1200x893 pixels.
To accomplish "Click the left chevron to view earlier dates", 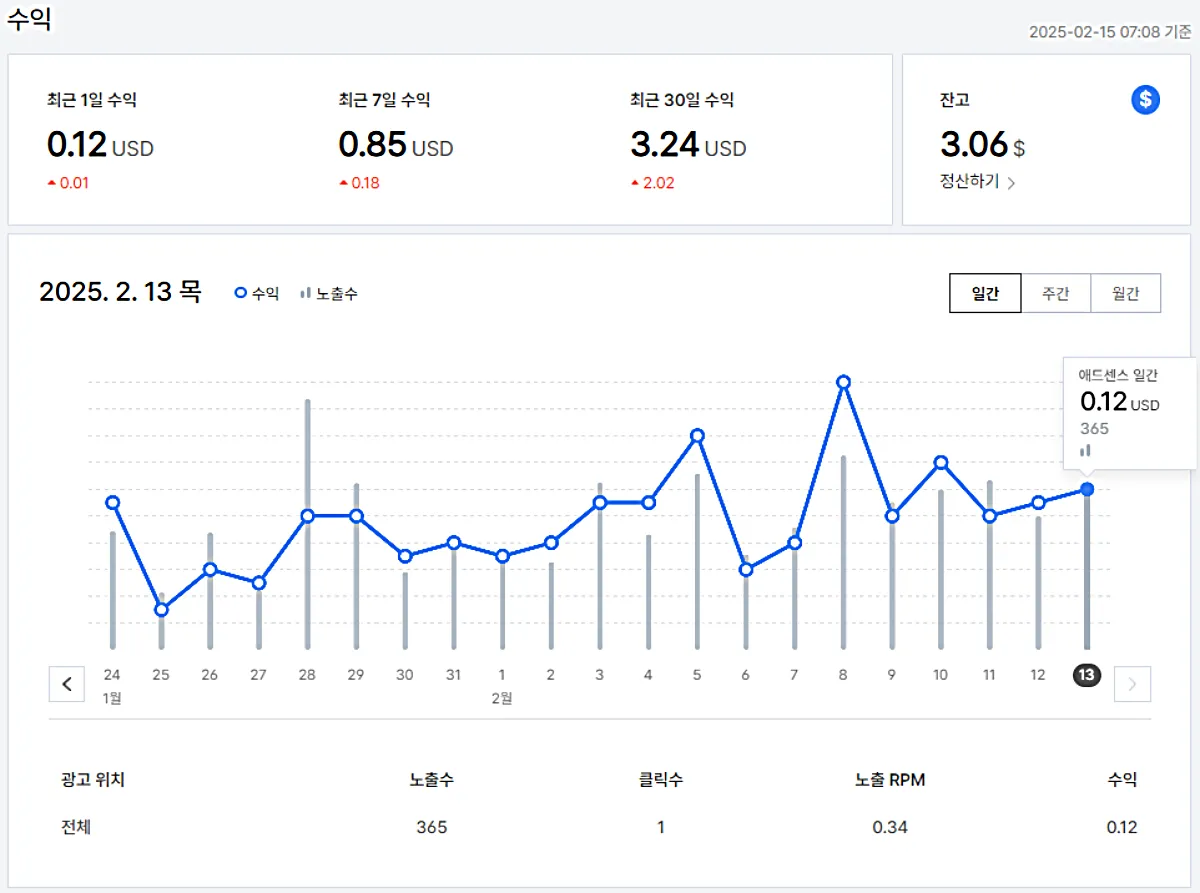I will point(66,684).
